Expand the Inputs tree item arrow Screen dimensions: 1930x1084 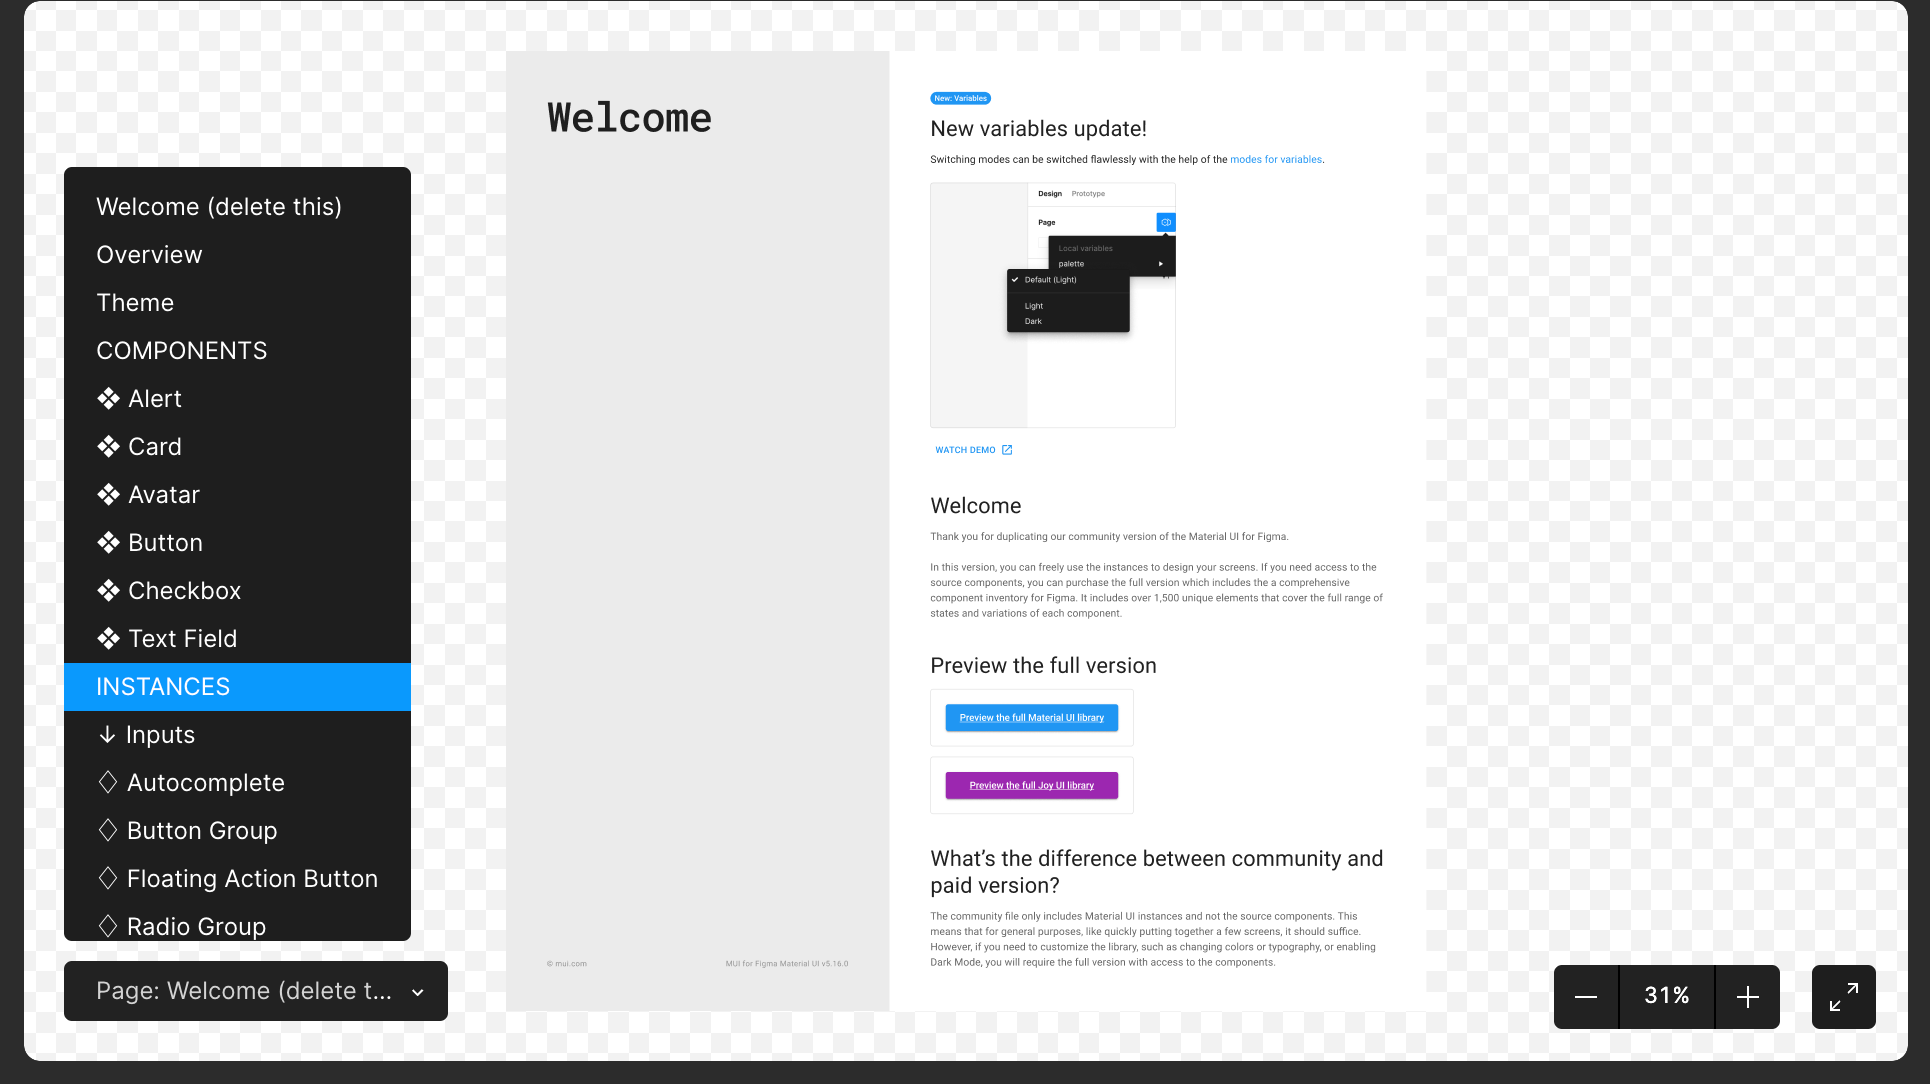point(107,734)
